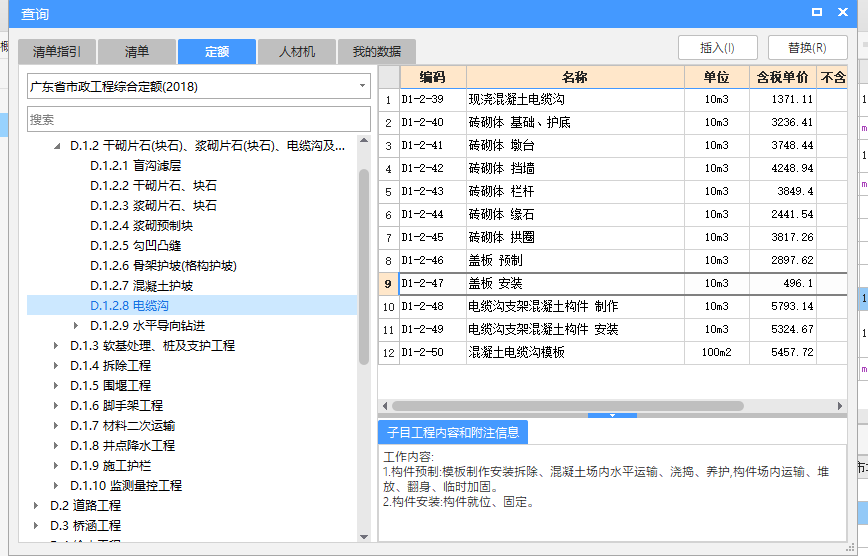Click code cell D1-2-47
Screen dimensions: 868x556
coord(433,284)
